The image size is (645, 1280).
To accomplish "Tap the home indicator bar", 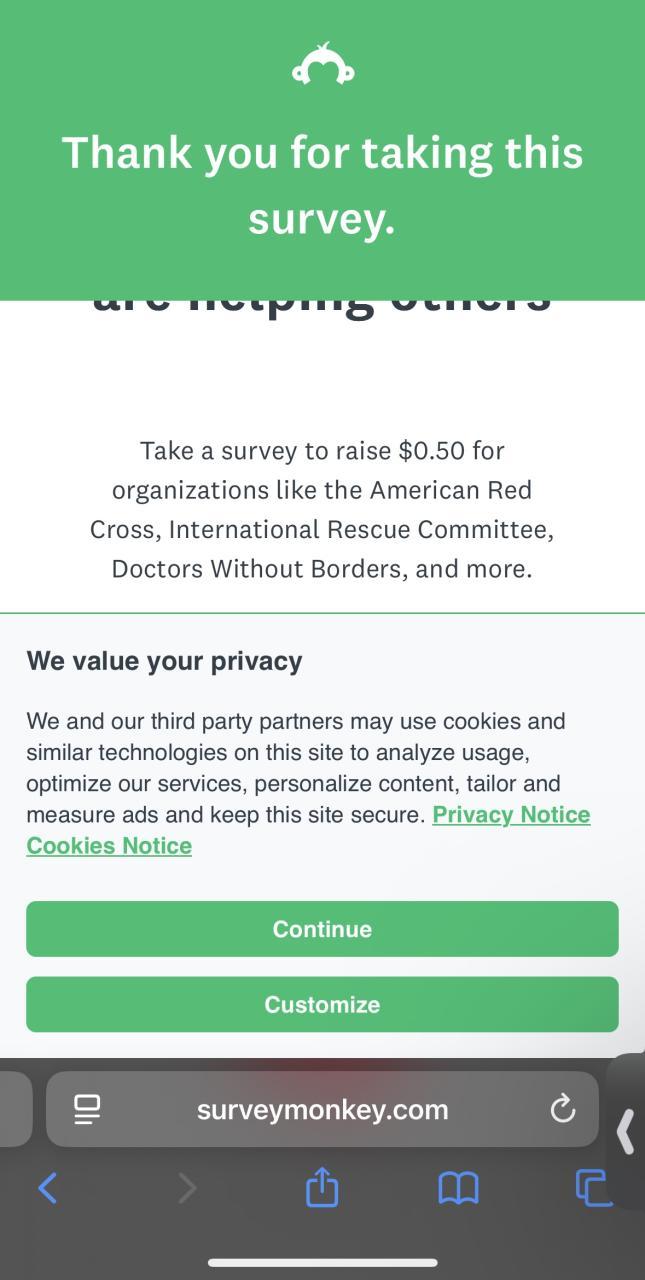I will [x=322, y=1263].
